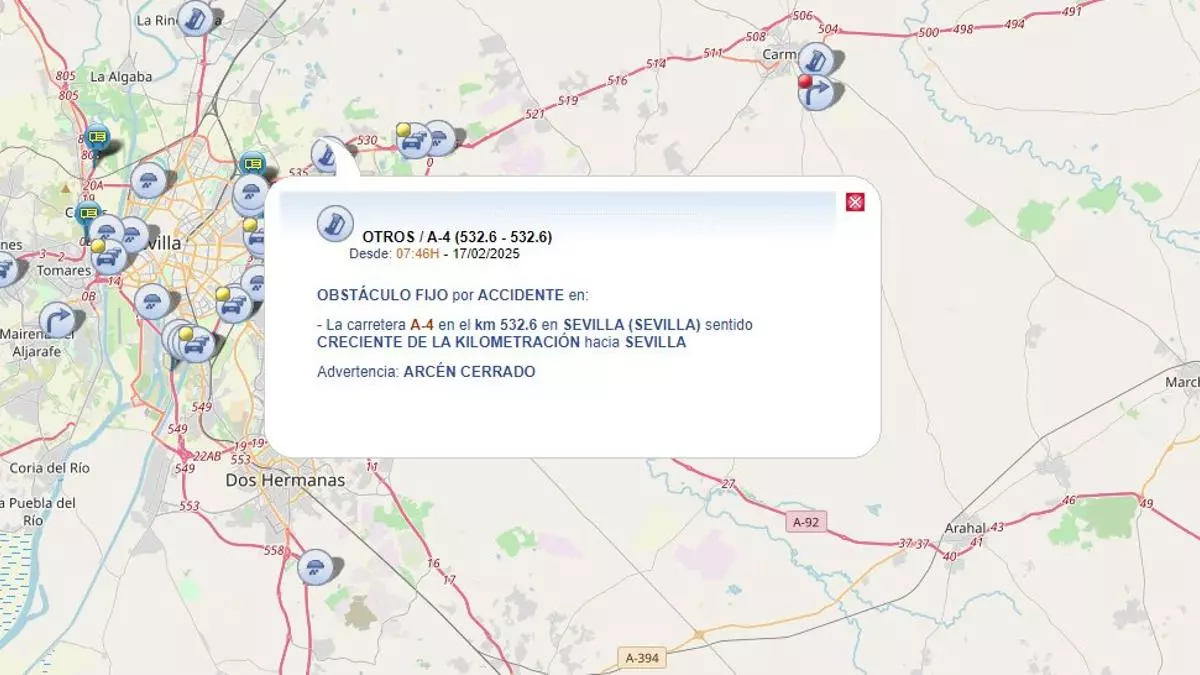Click the obstacle icon near La Rinconada
The height and width of the screenshot is (675, 1200).
197,18
